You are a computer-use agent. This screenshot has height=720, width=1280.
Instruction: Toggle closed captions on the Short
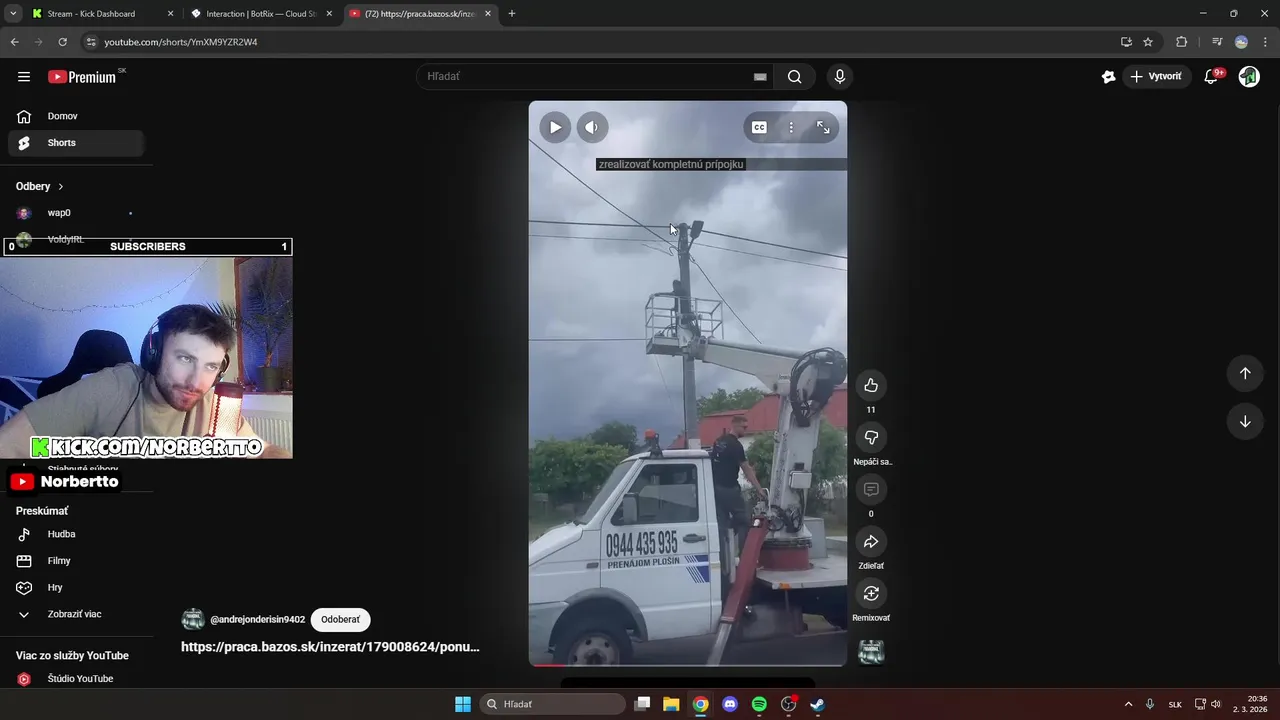[759, 127]
